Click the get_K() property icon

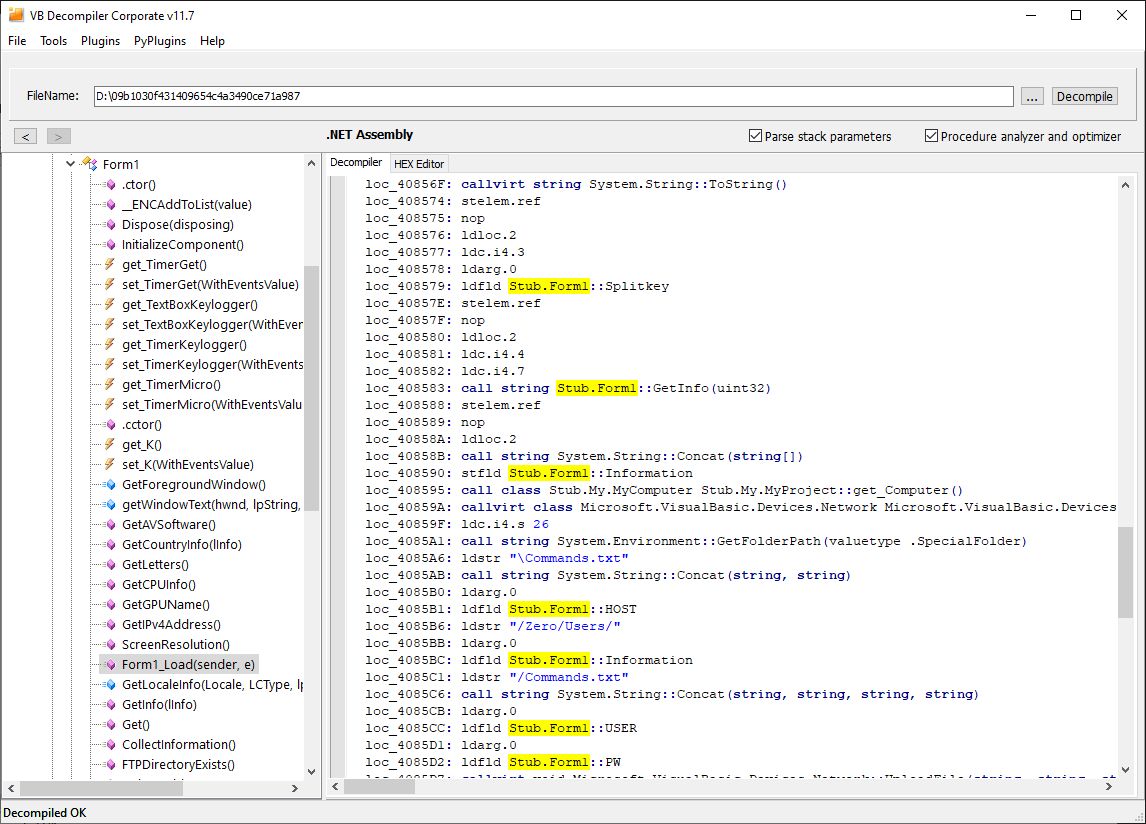pos(110,444)
